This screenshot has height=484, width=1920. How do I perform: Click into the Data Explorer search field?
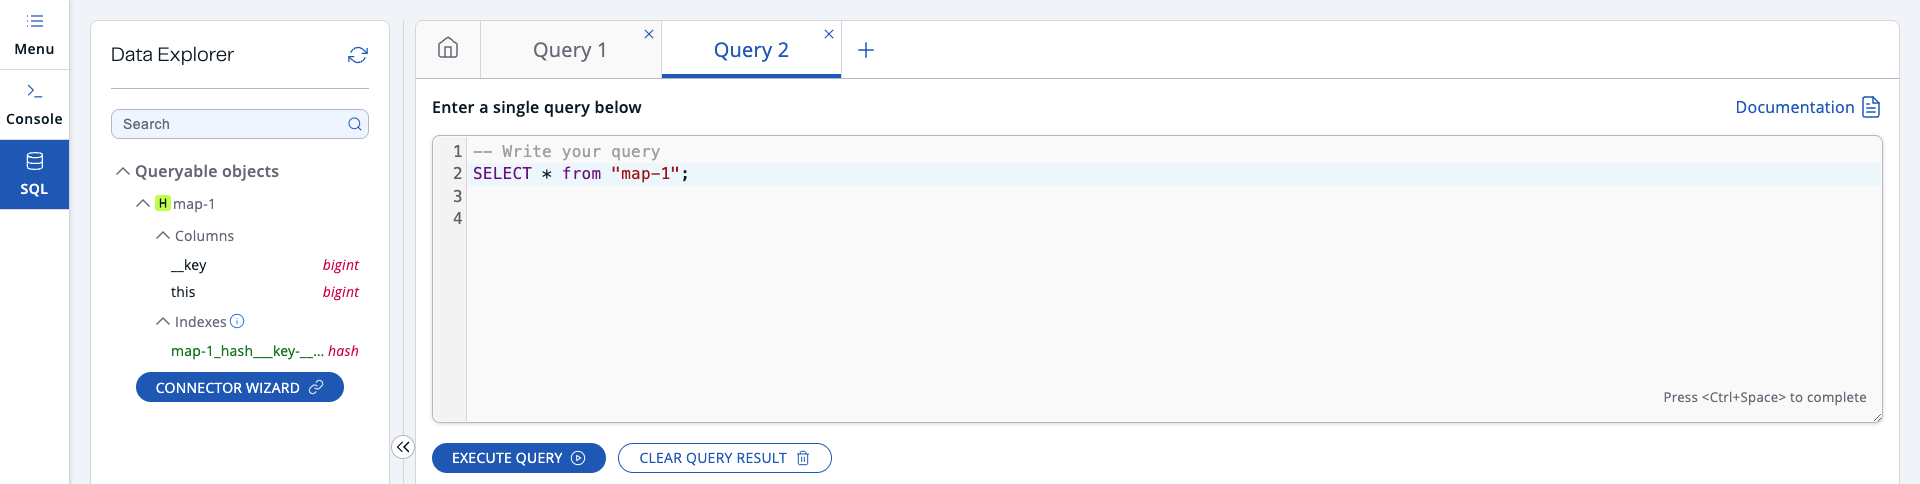coord(230,124)
